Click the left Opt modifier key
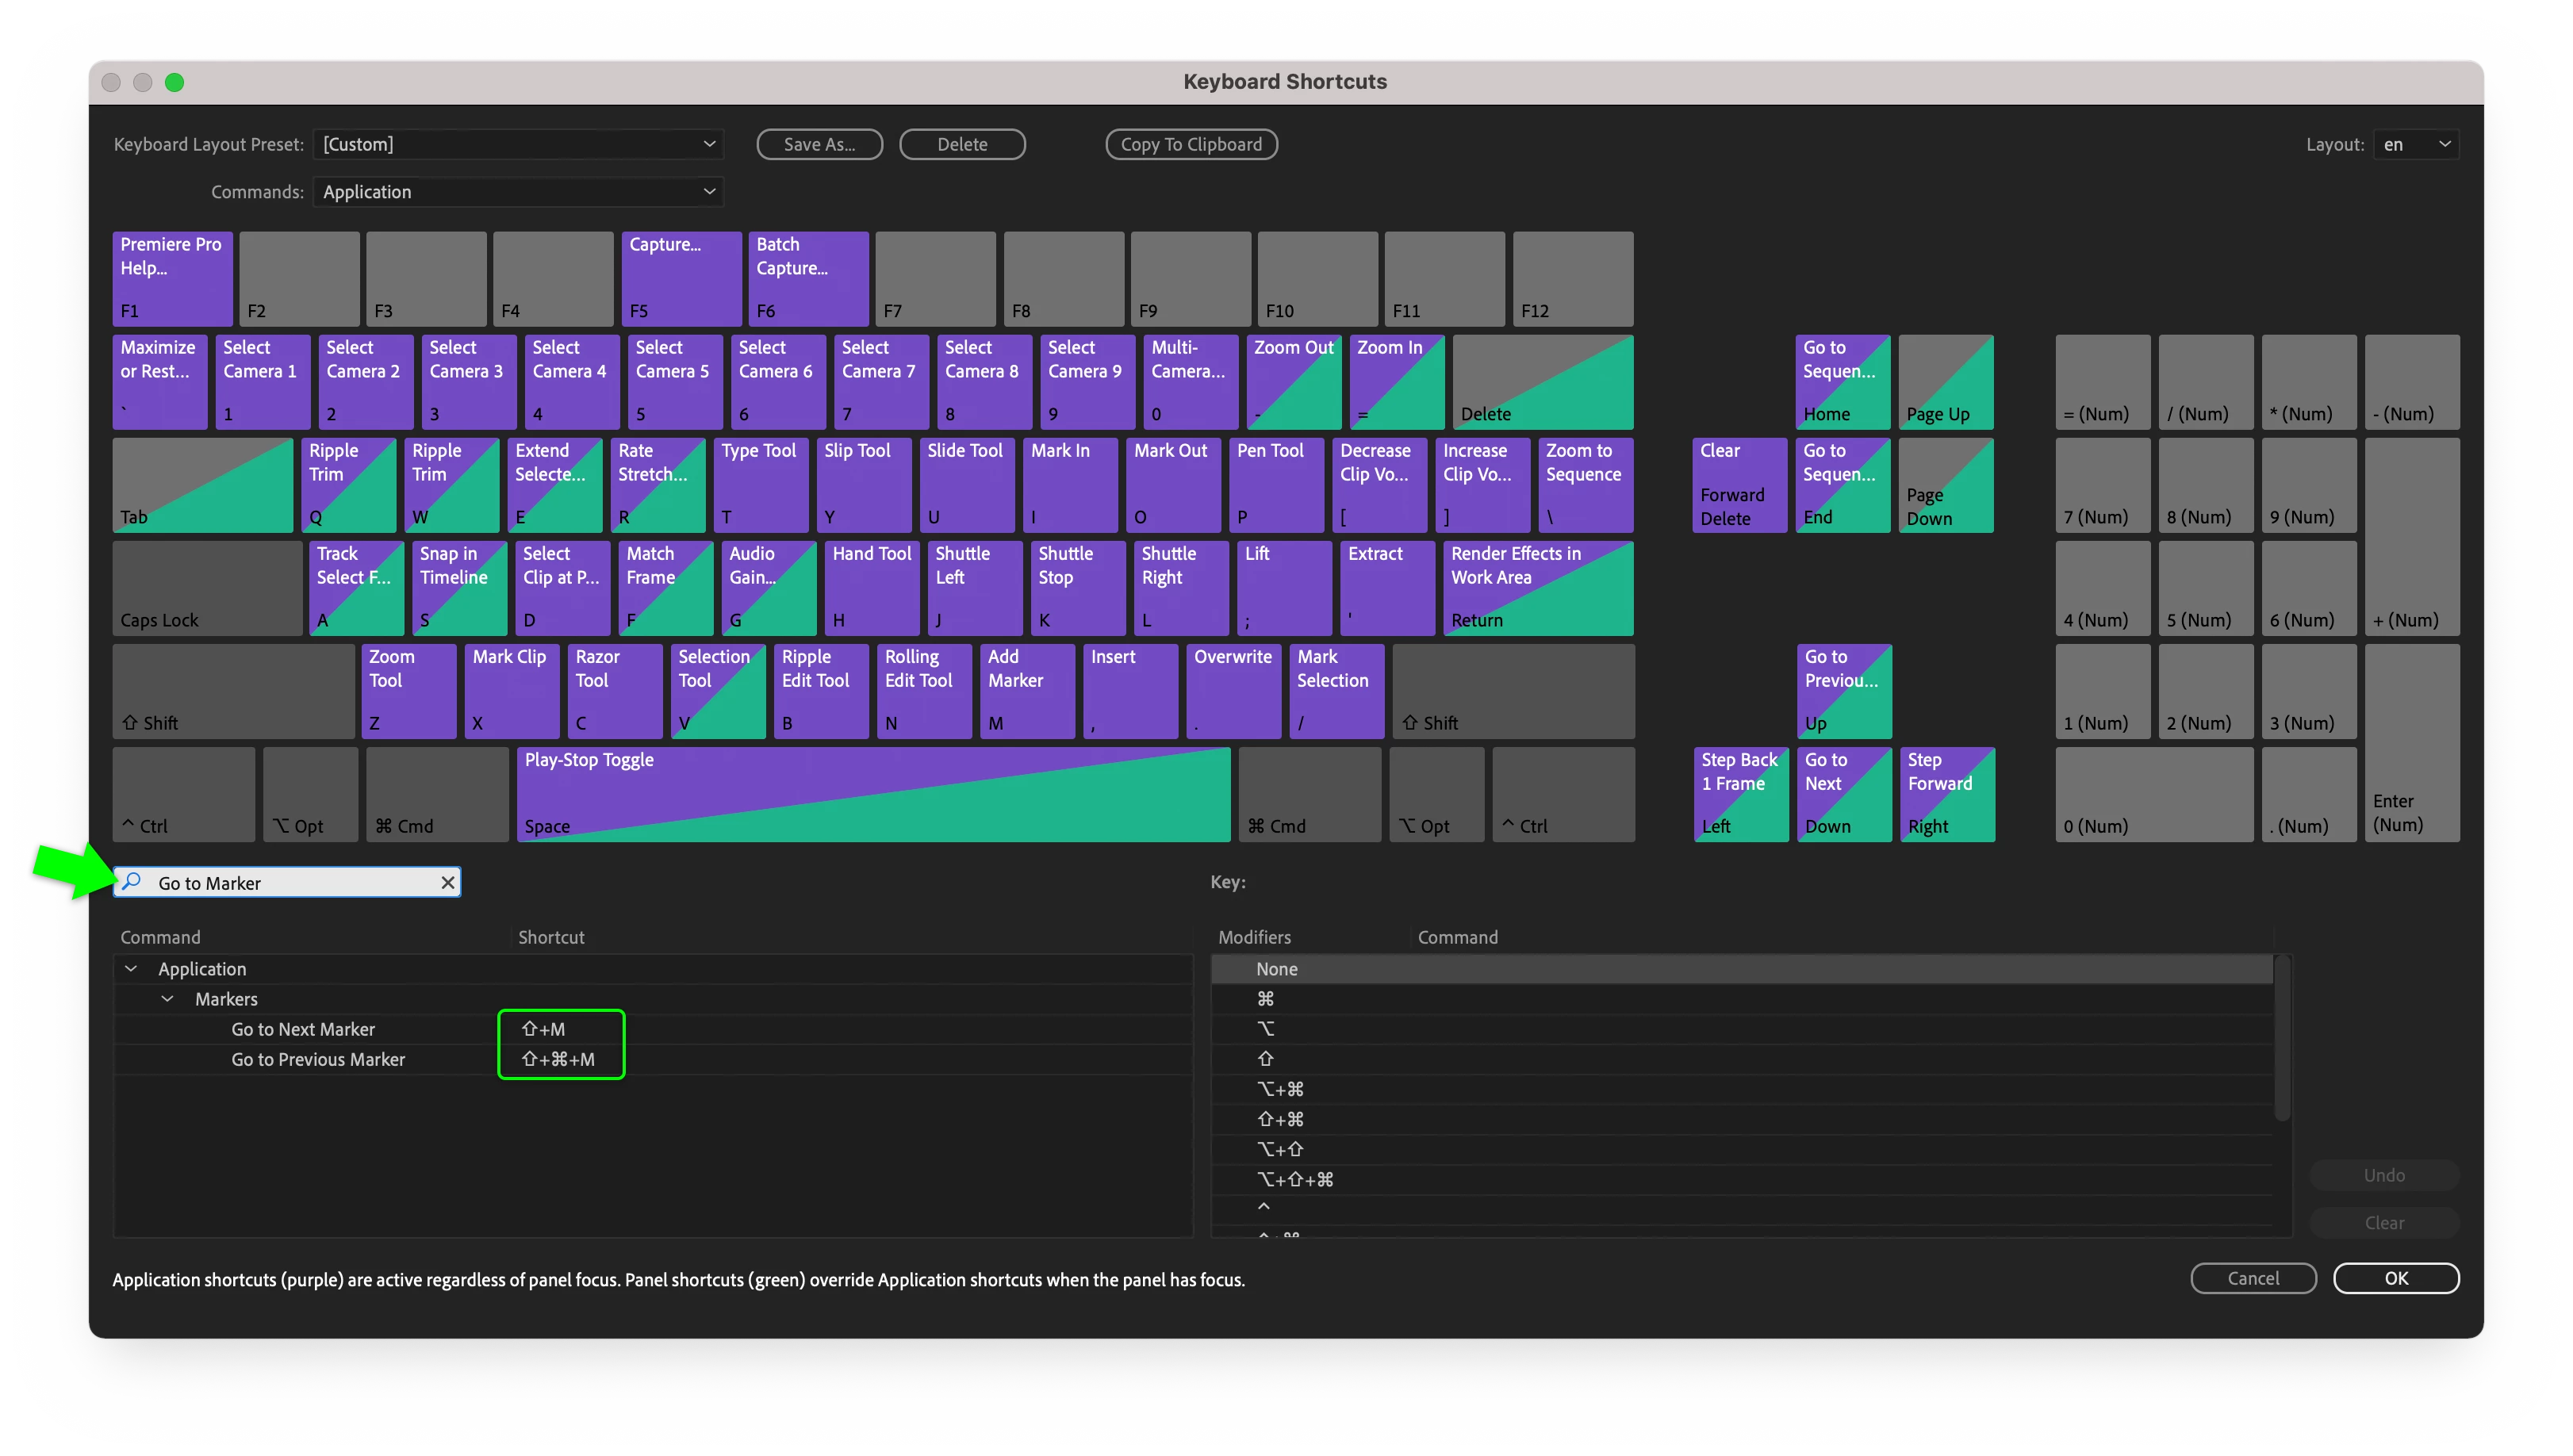 (x=309, y=794)
